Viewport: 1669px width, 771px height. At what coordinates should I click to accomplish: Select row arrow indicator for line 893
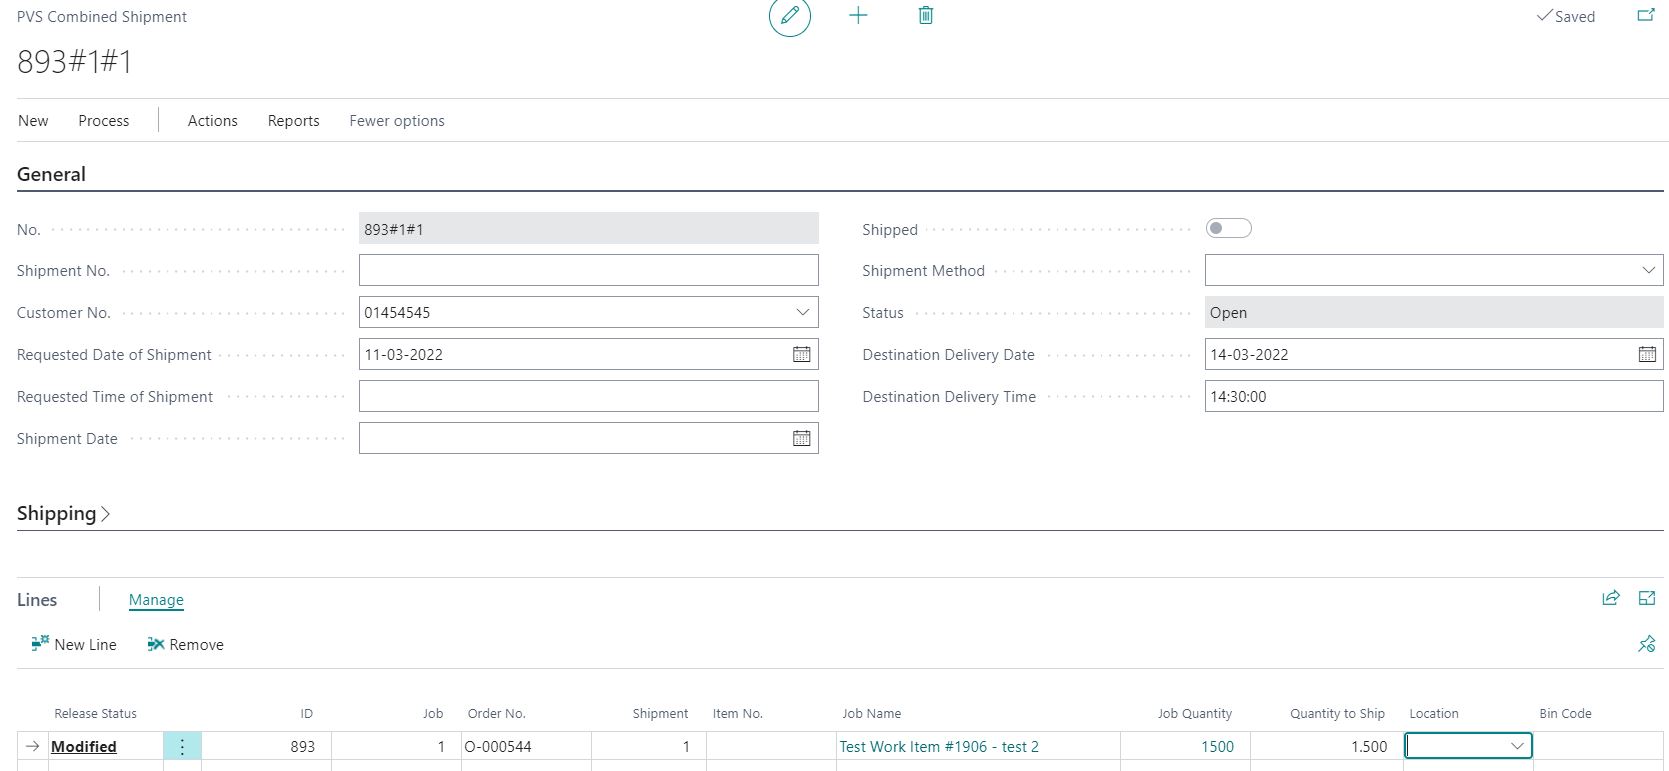33,746
